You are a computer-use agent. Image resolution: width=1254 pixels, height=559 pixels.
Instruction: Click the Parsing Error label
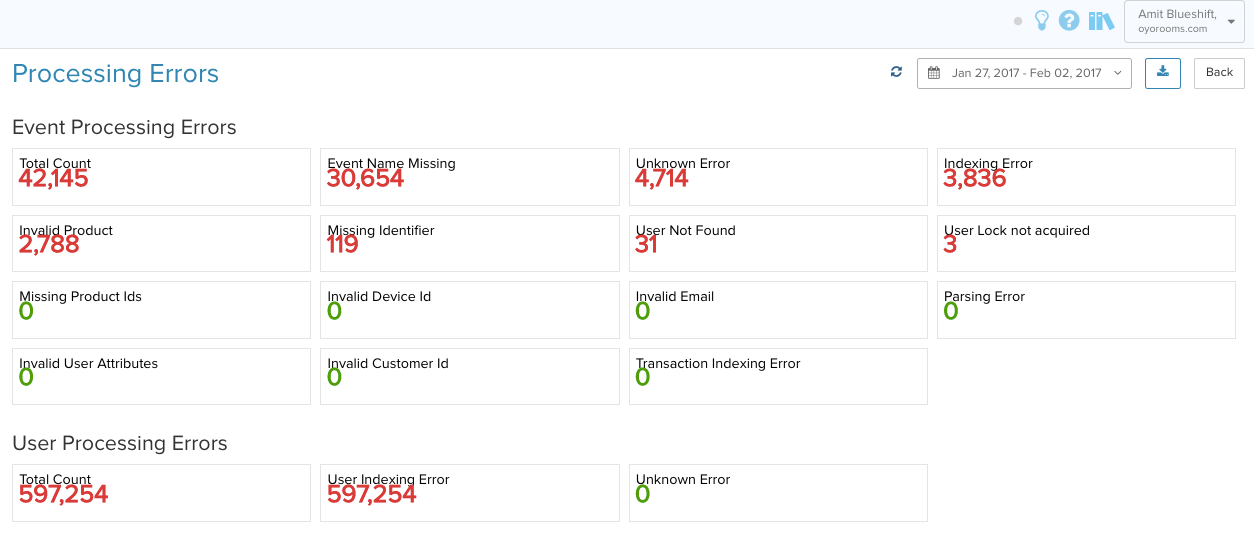click(985, 297)
